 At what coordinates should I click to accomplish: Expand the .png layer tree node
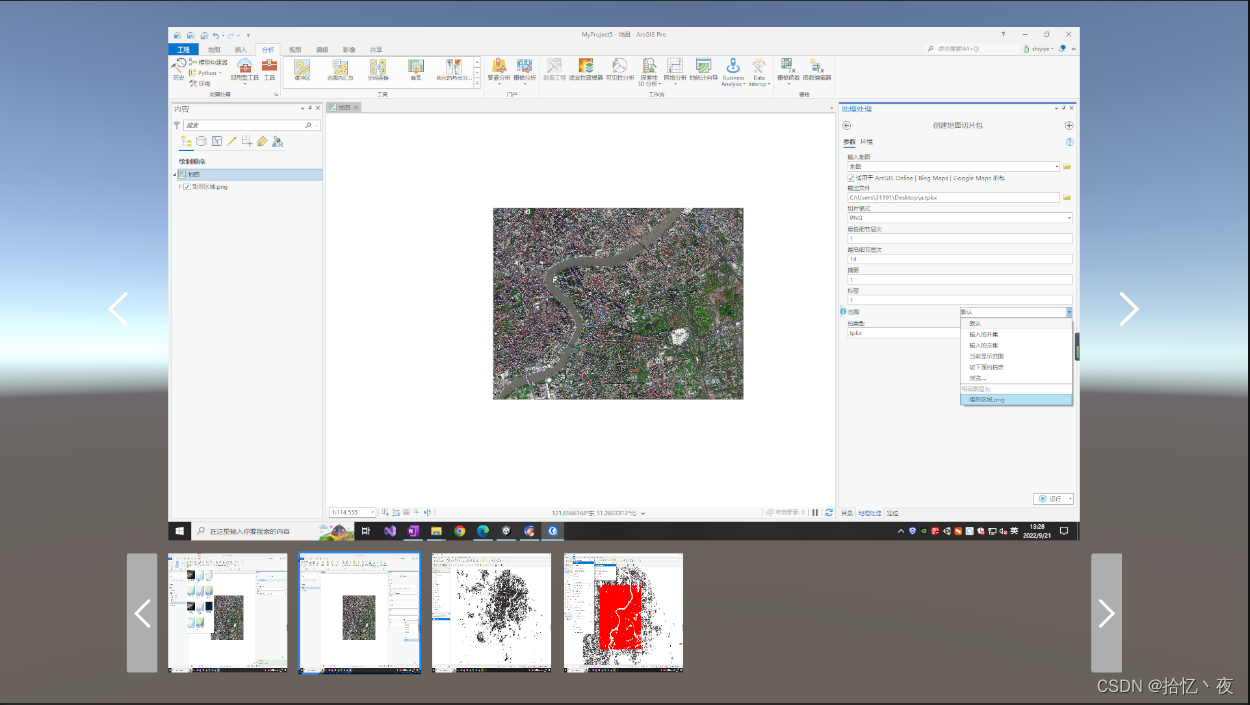tap(180, 186)
